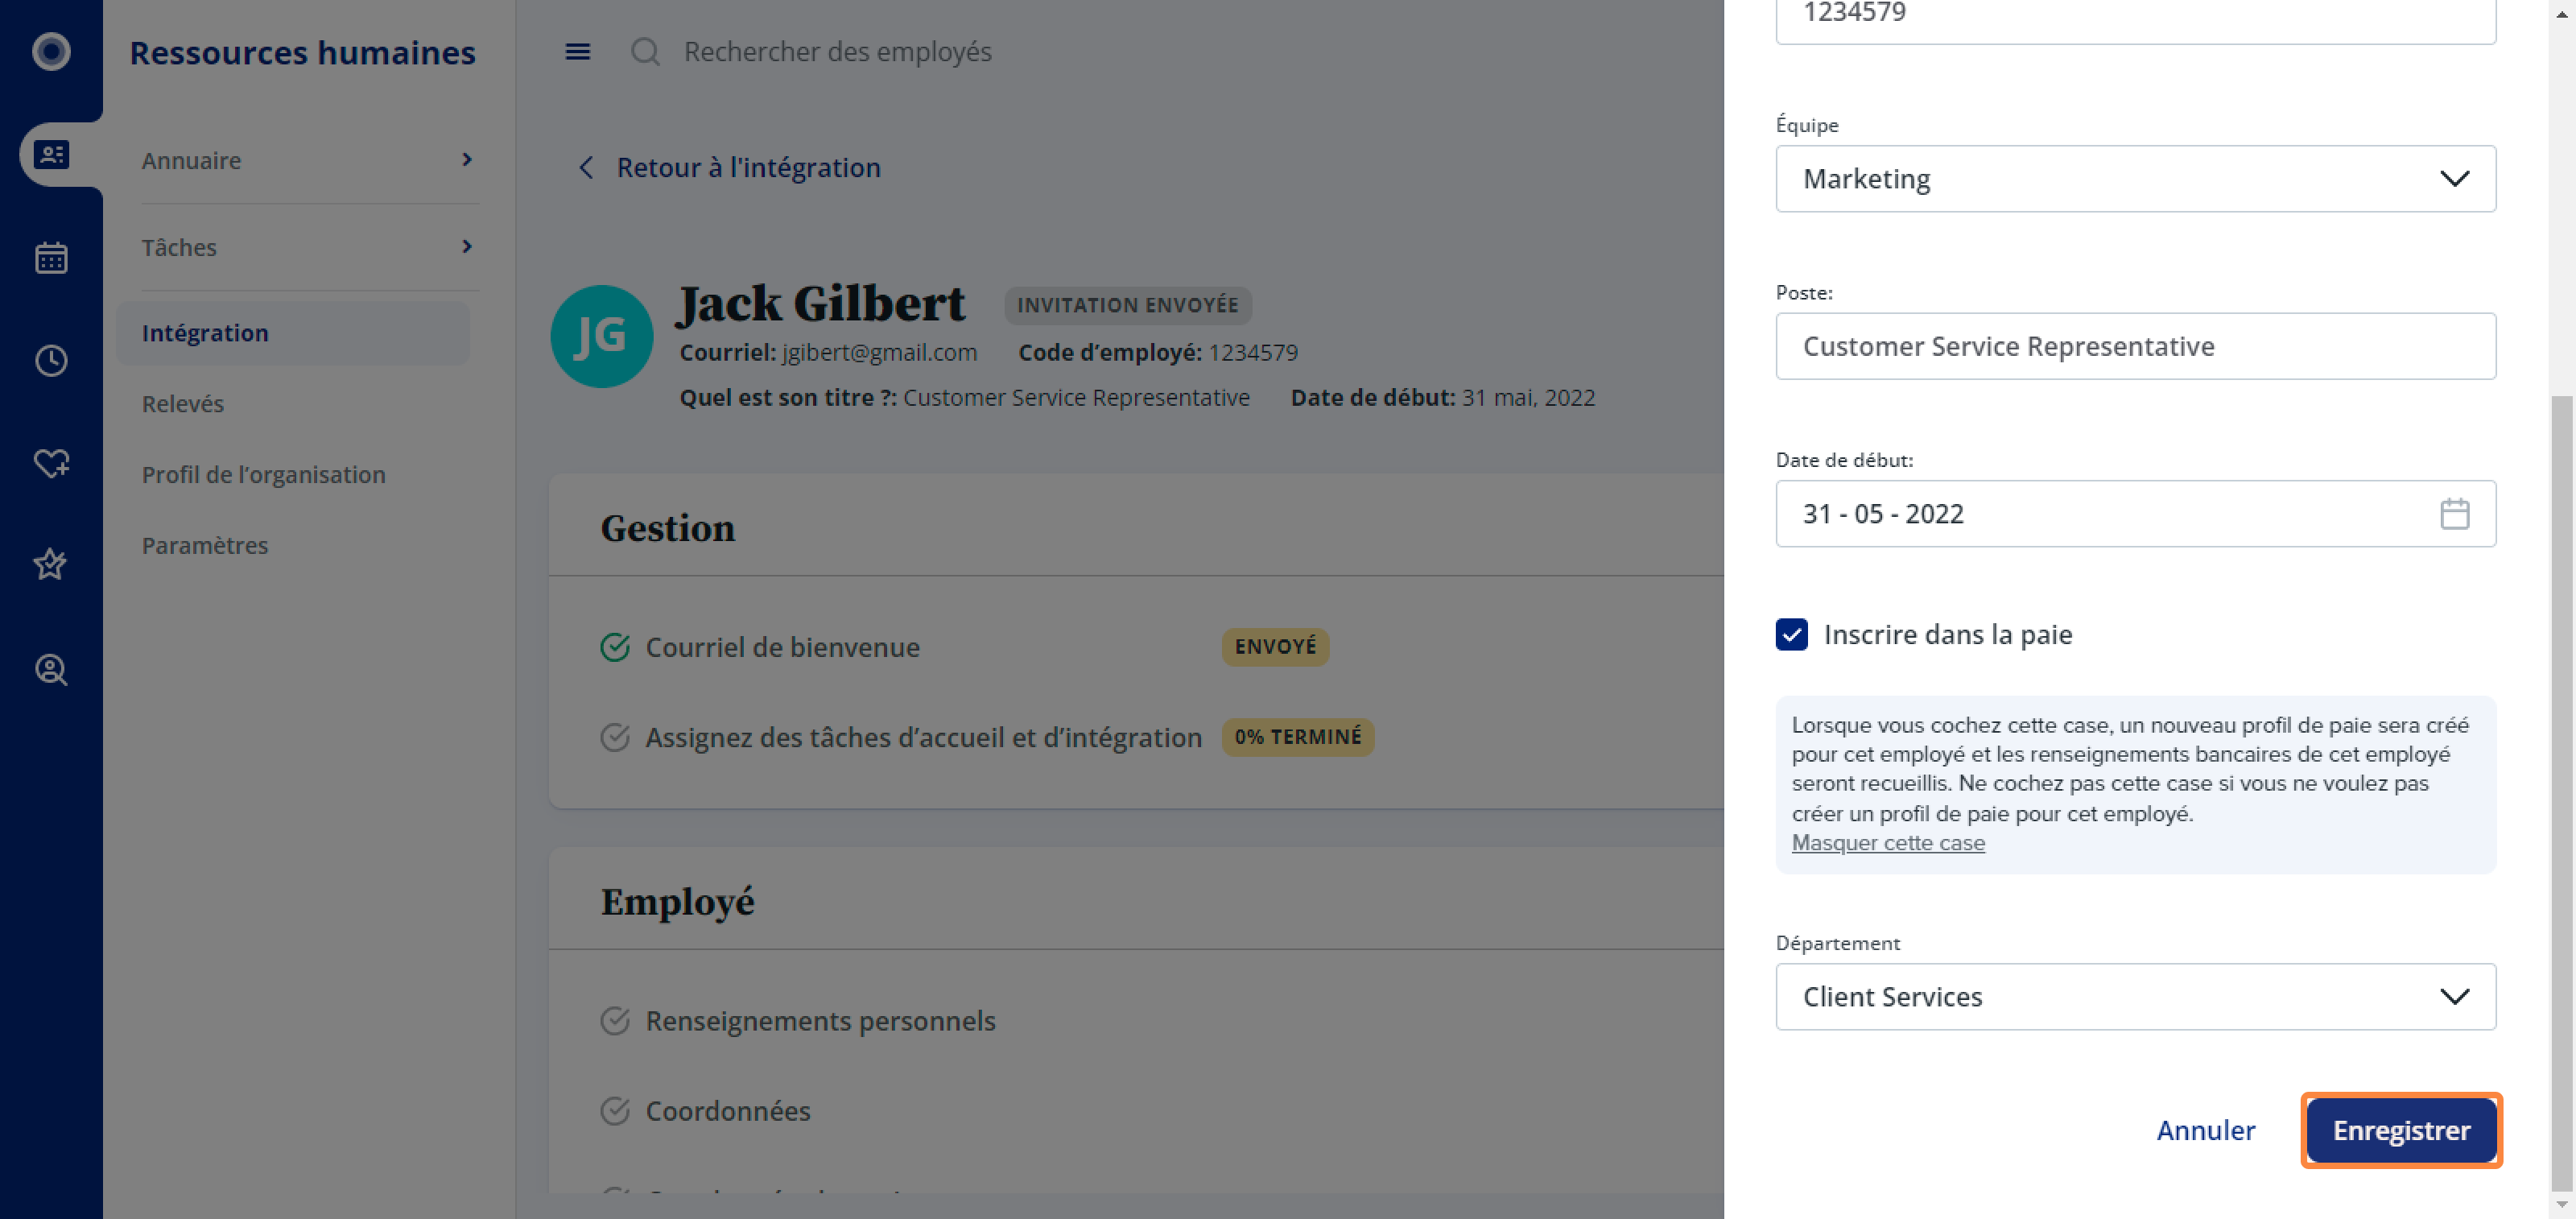Click the 0% TERMINÉ badge
This screenshot has width=2576, height=1219.
click(x=1297, y=737)
